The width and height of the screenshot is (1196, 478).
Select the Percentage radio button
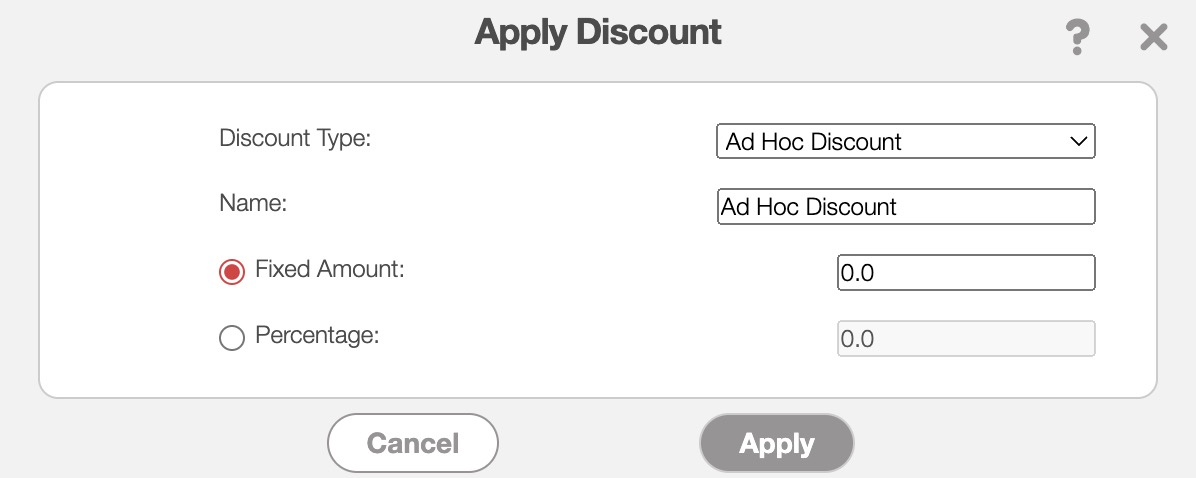point(232,338)
